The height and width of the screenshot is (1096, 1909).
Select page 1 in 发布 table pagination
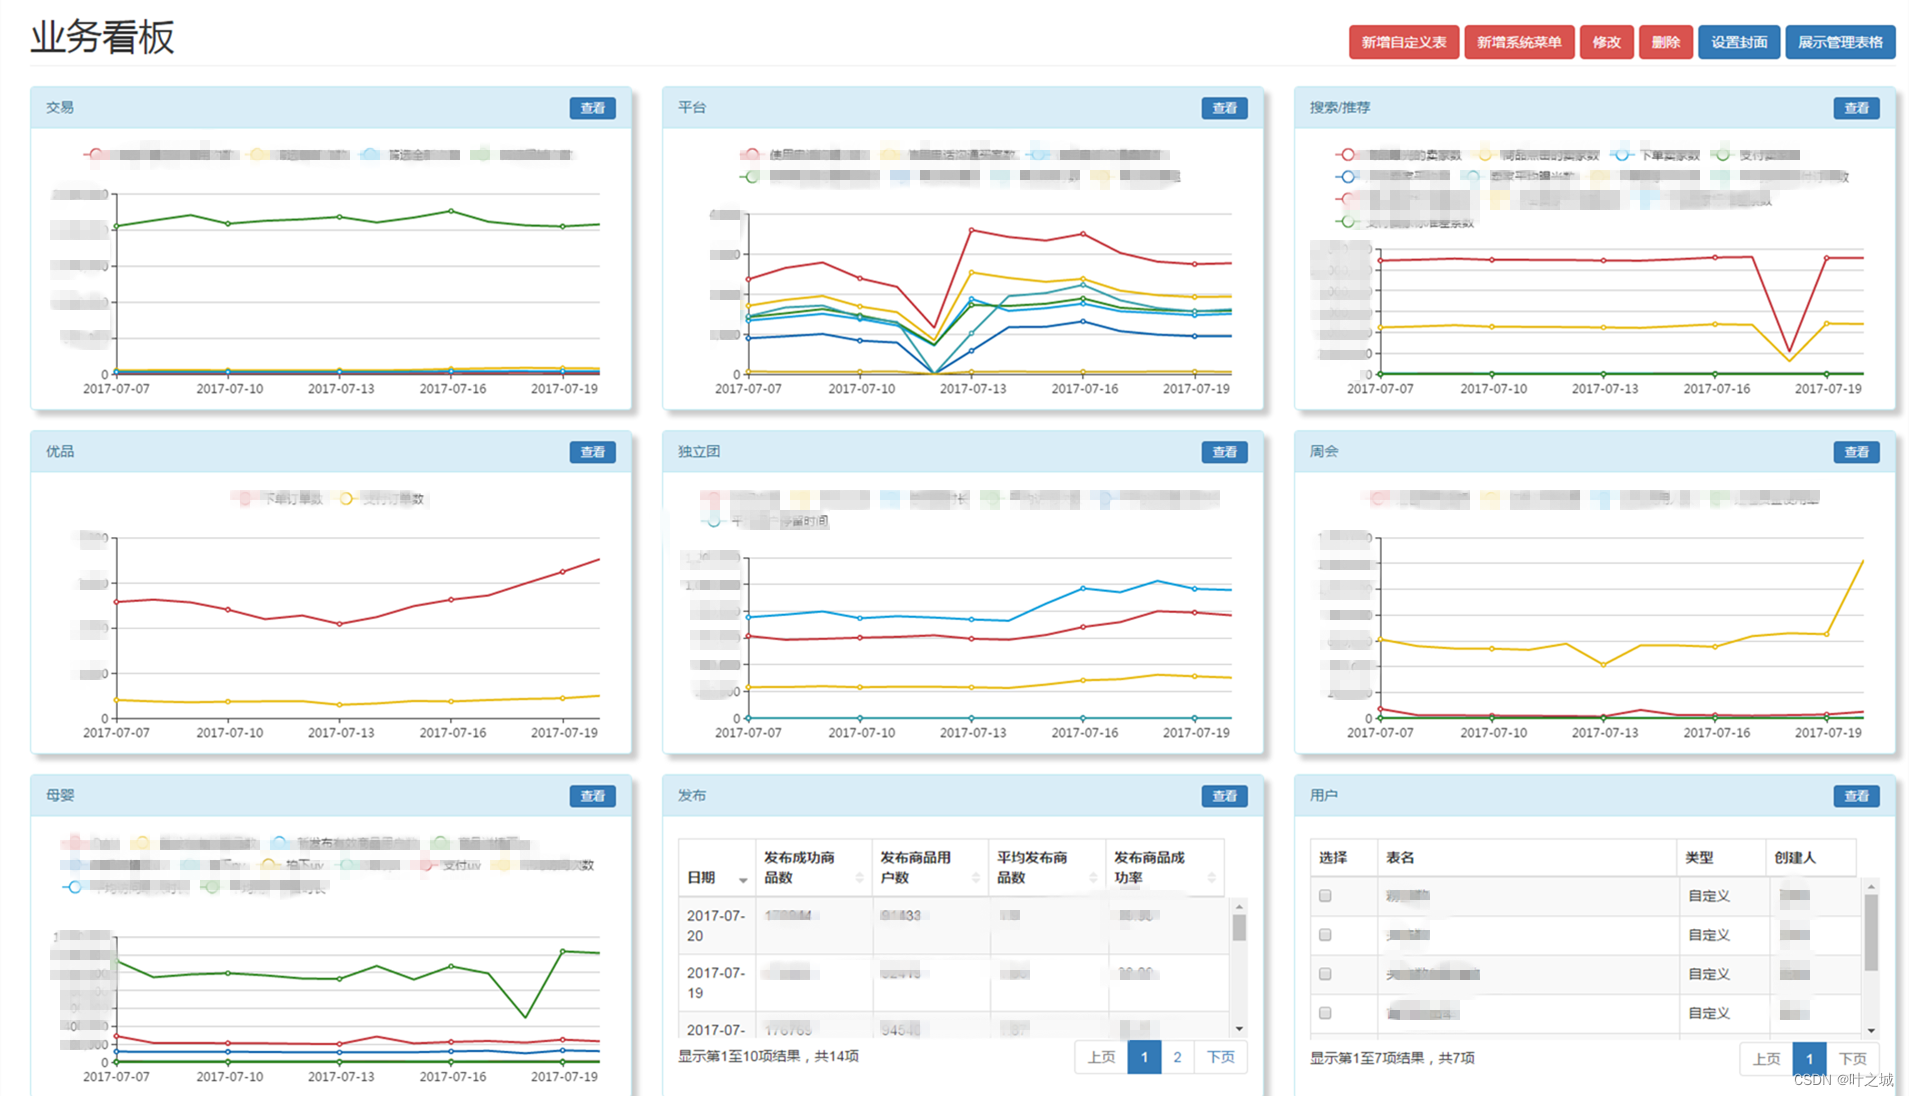[x=1145, y=1057]
